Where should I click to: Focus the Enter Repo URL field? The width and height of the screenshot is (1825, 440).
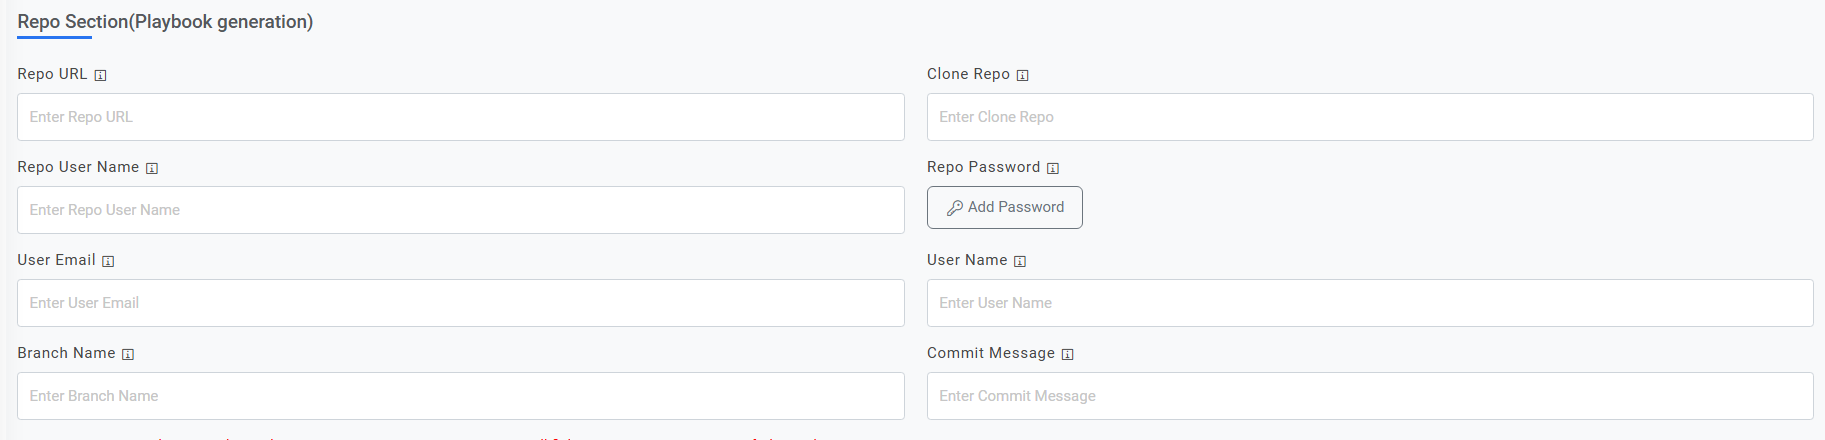click(460, 117)
